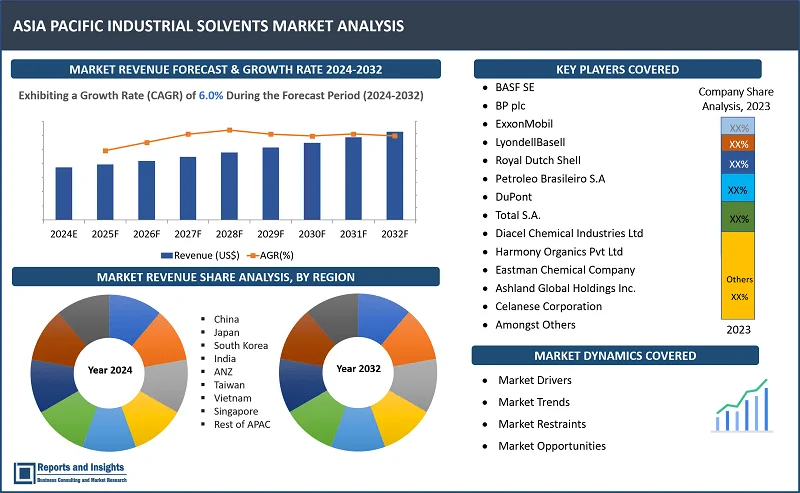Select the Revenue (US$) legend marker

pyautogui.click(x=167, y=256)
